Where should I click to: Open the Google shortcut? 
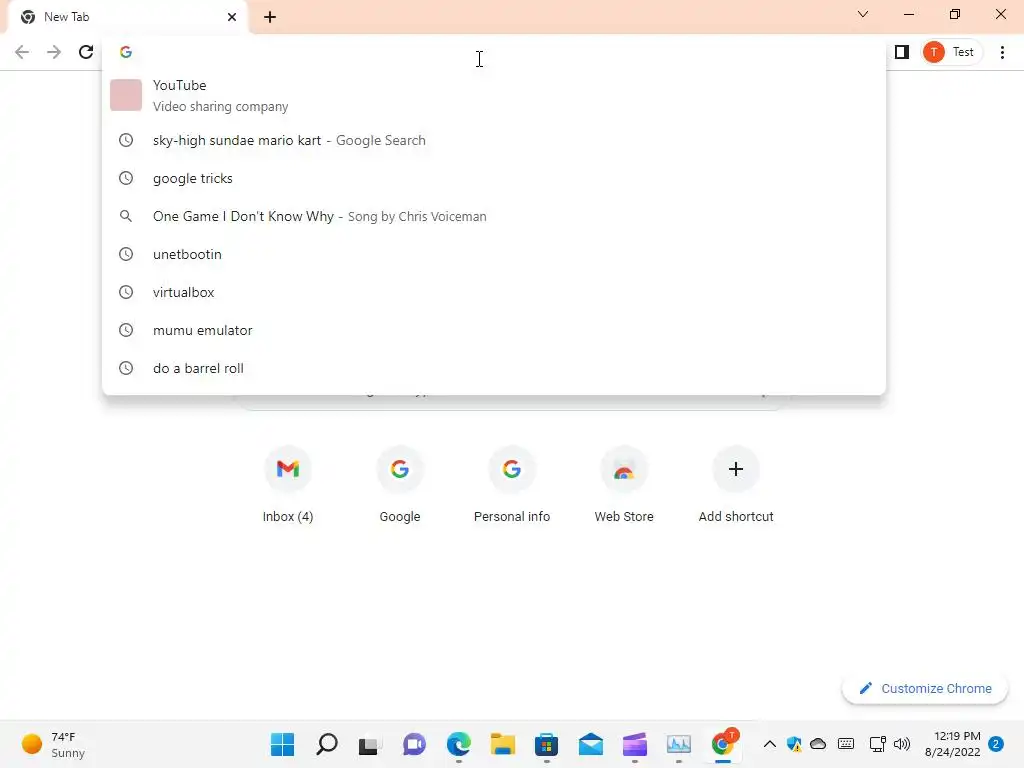click(400, 485)
